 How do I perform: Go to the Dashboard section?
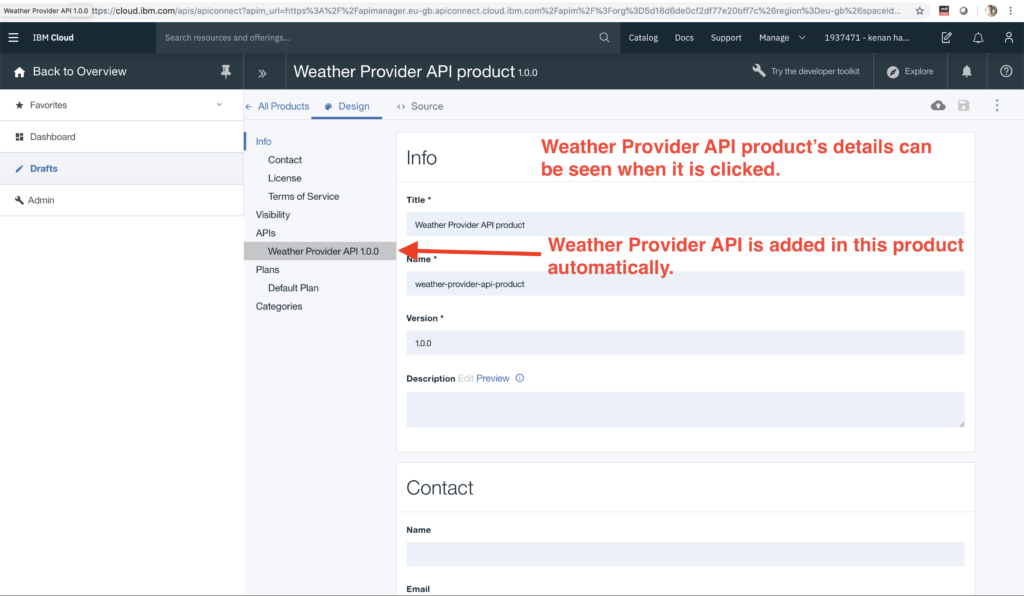click(121, 137)
